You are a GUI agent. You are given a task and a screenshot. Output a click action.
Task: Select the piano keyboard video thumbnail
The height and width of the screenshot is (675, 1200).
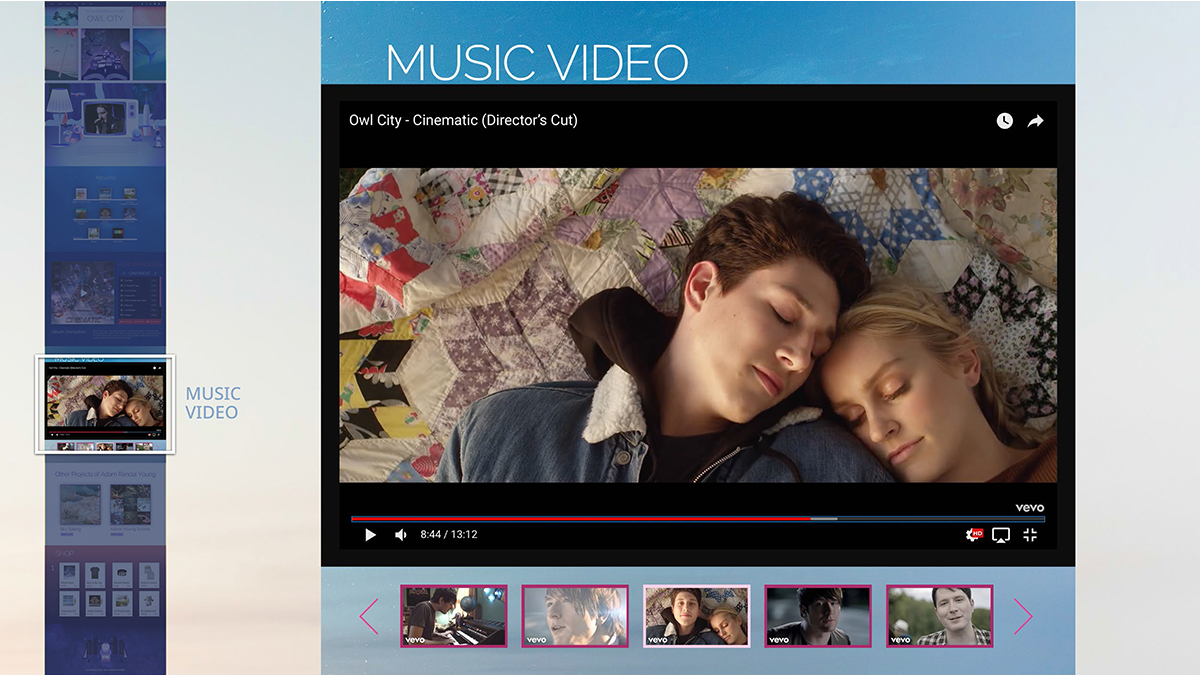[454, 616]
